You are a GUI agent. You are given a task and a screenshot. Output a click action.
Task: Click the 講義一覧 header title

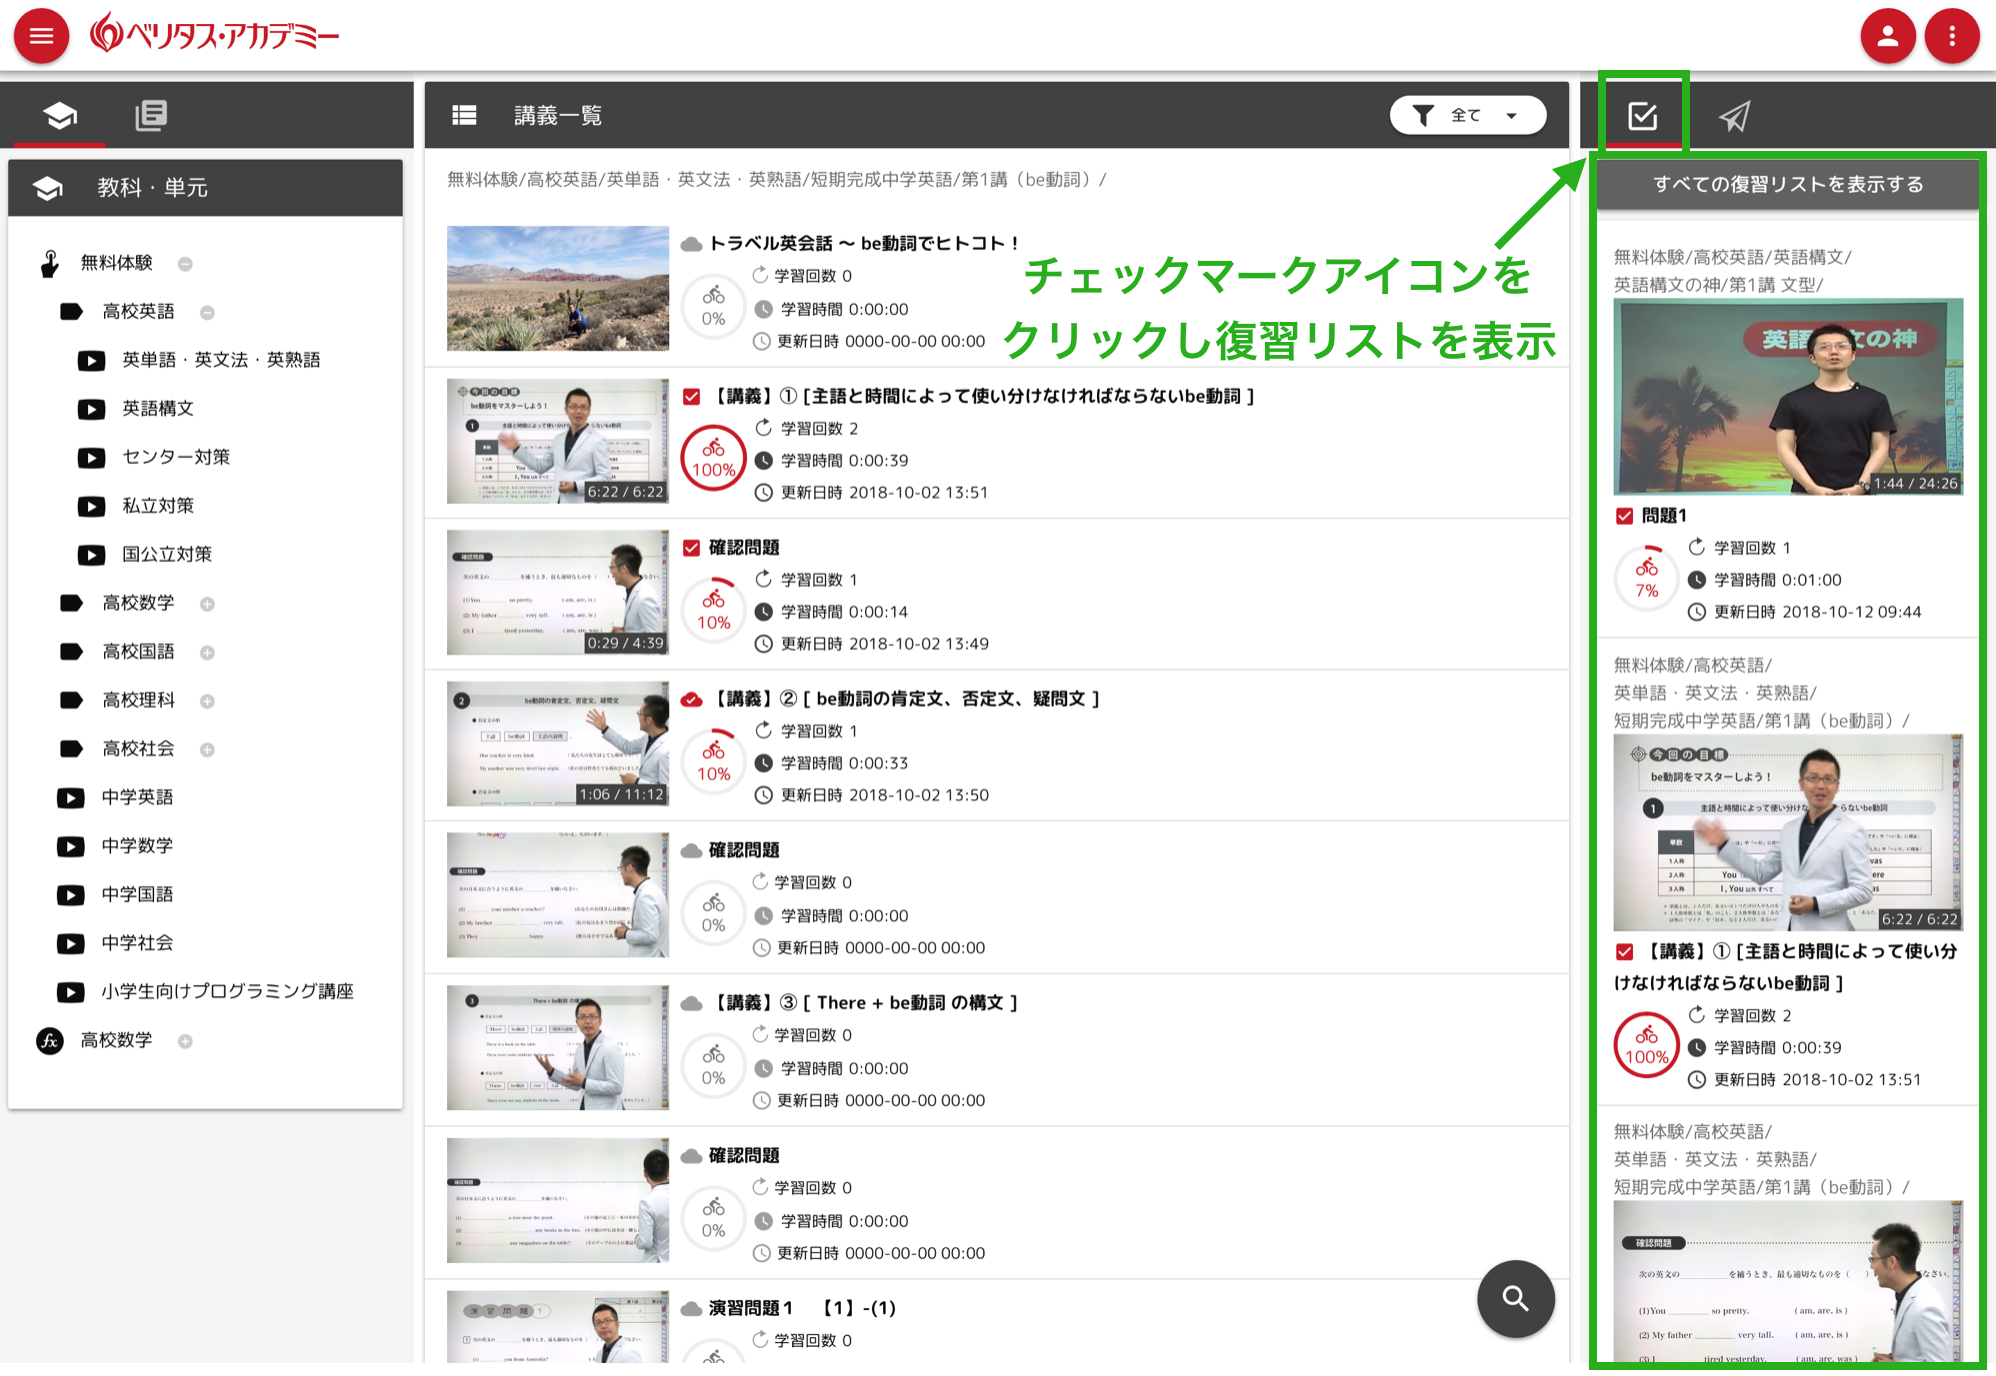point(558,116)
